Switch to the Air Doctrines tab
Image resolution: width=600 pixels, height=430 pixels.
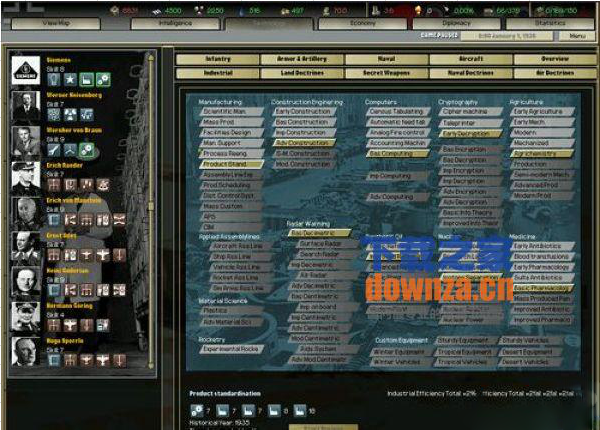point(555,73)
